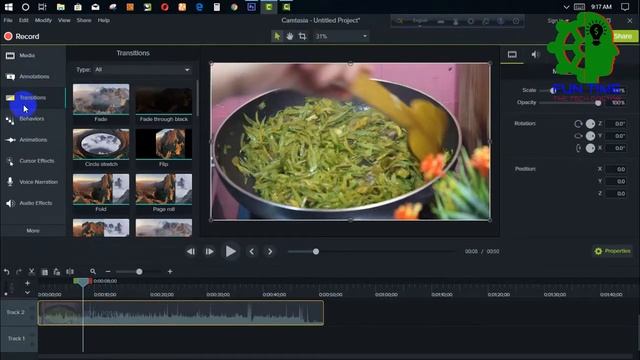Select the Track 2 header
Screen dimensions: 640x360
(18, 313)
